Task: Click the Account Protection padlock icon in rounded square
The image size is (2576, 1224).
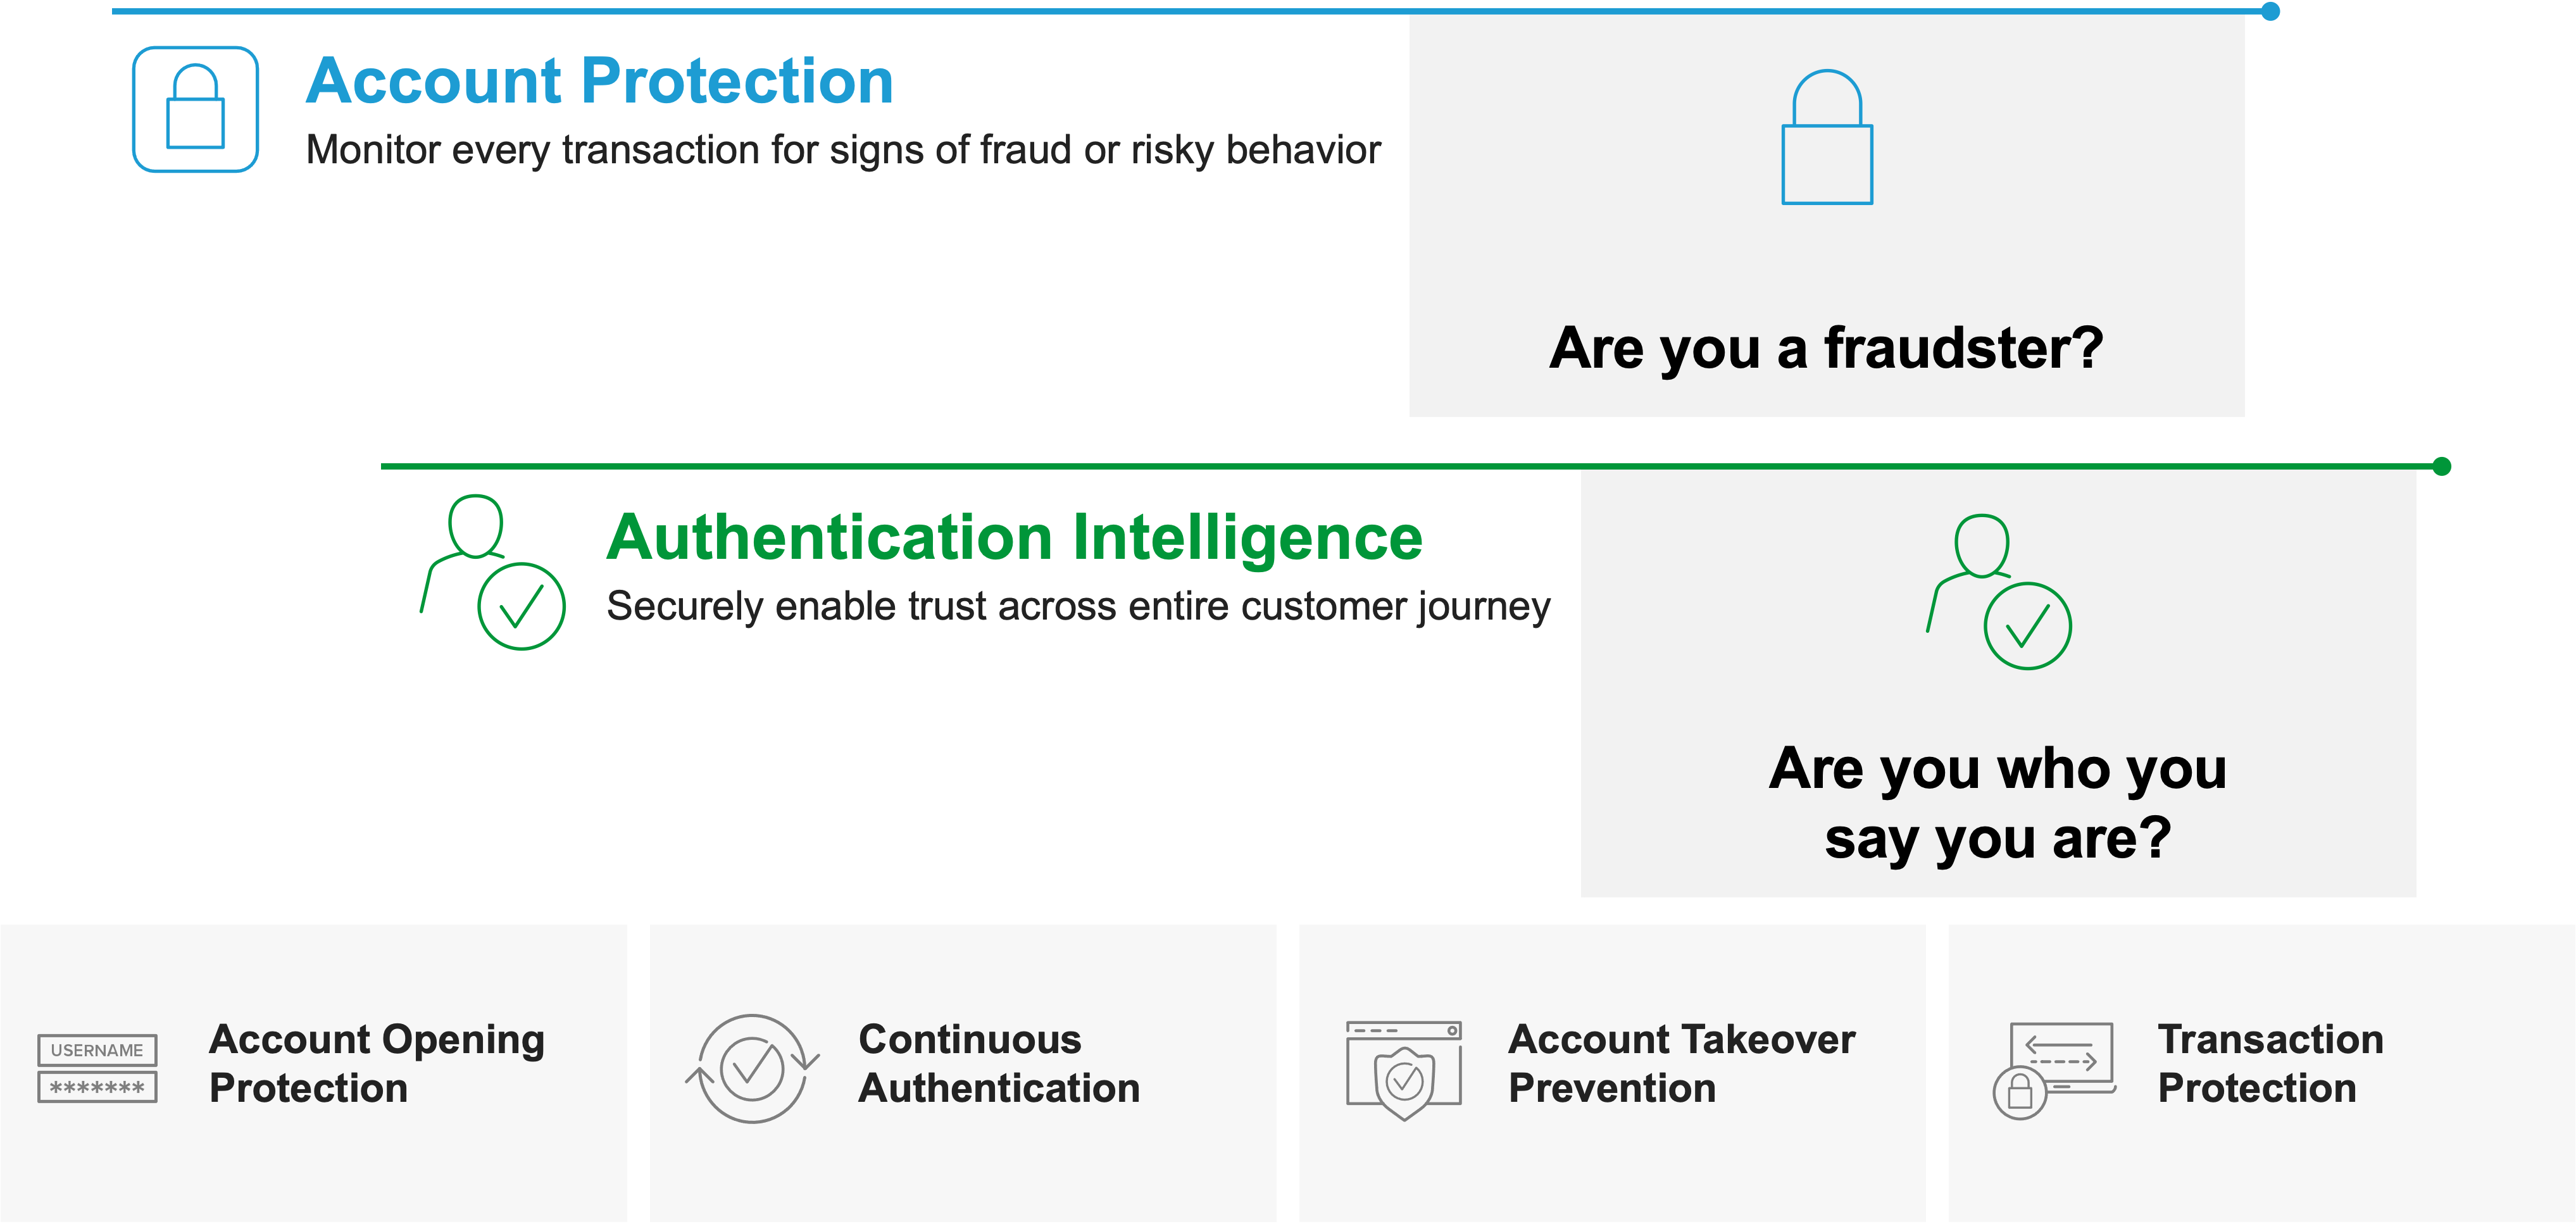Action: click(x=196, y=109)
